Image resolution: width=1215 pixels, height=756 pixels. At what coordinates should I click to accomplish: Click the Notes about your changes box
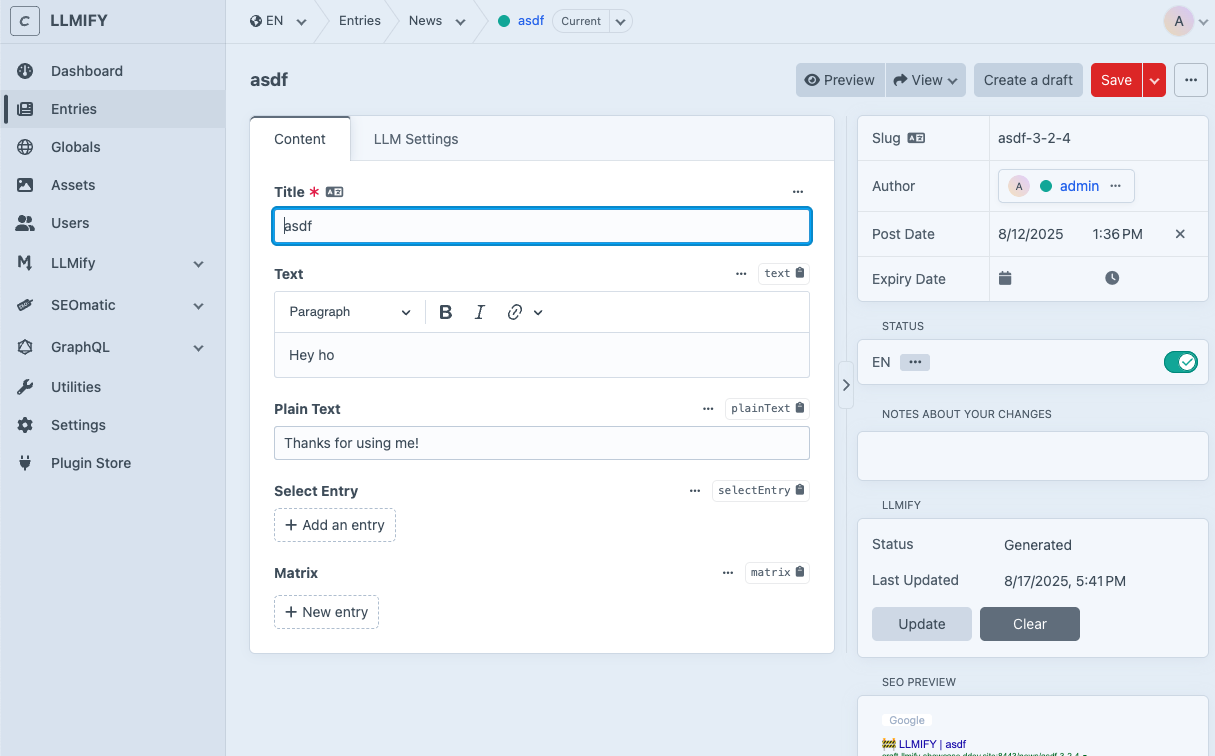1033,456
